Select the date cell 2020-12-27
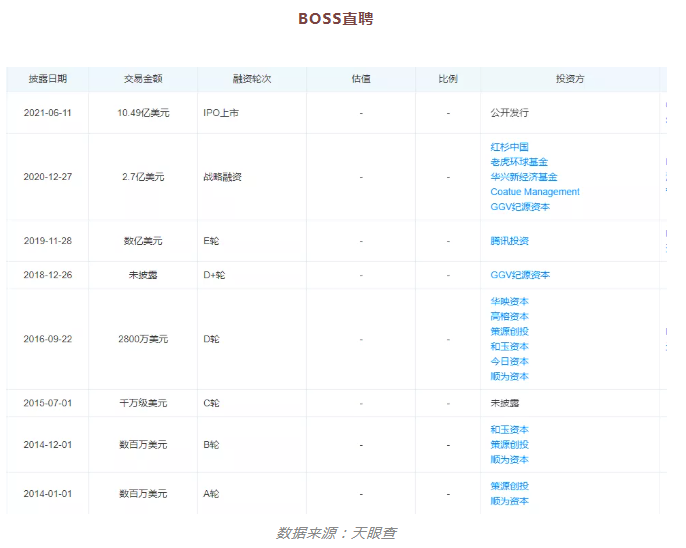This screenshot has height=548, width=686. (x=48, y=177)
